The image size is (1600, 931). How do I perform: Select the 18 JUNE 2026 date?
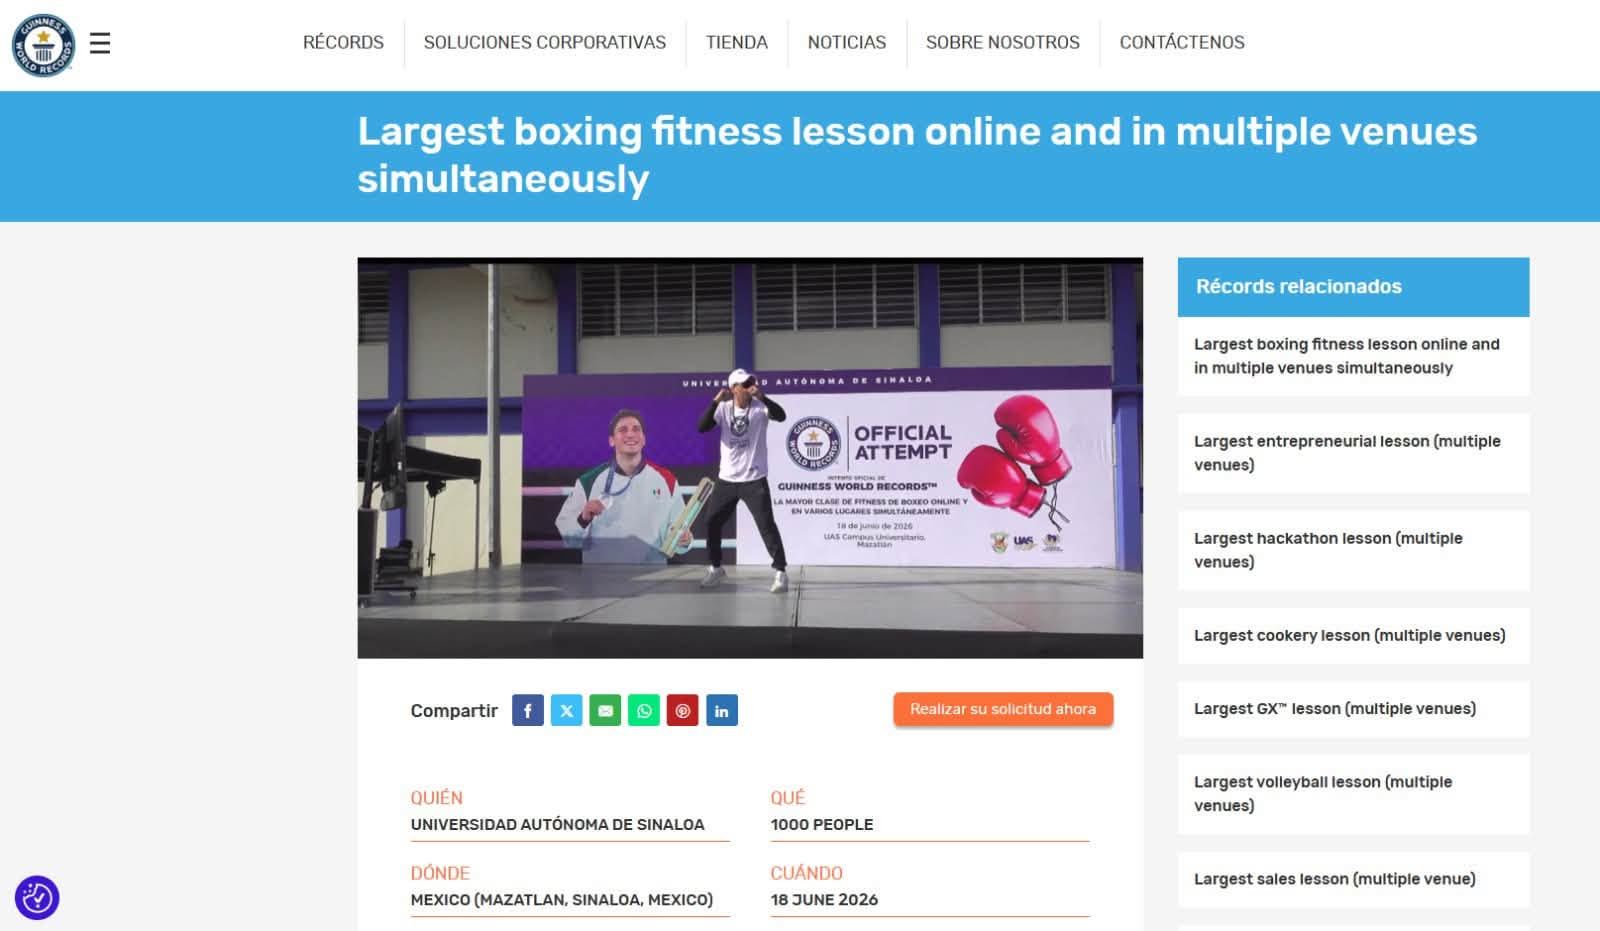click(824, 899)
